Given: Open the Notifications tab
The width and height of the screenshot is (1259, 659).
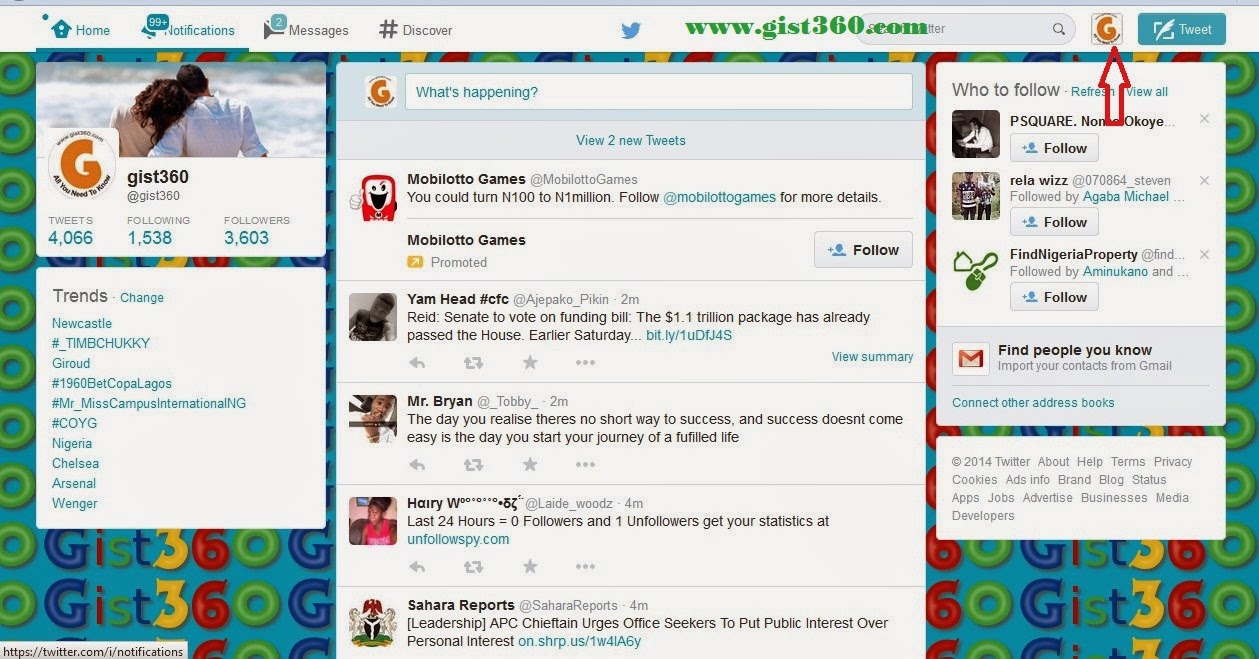Looking at the screenshot, I should click(x=188, y=29).
